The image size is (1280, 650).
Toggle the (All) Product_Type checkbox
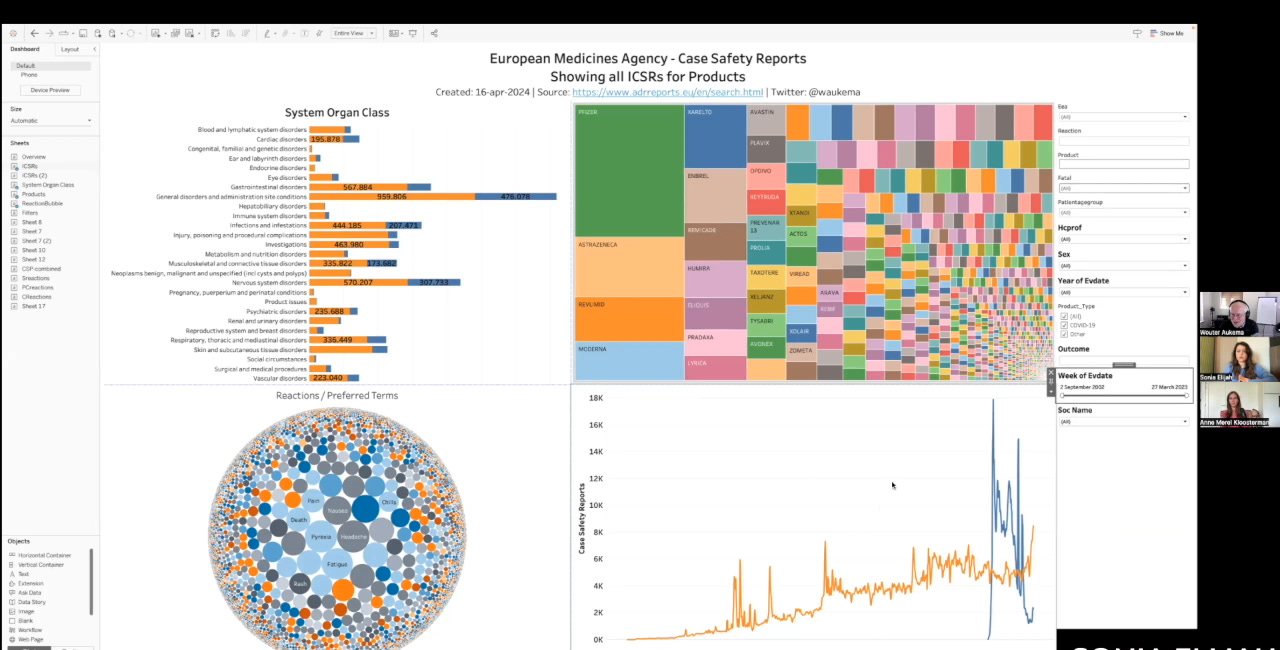[x=1064, y=316]
